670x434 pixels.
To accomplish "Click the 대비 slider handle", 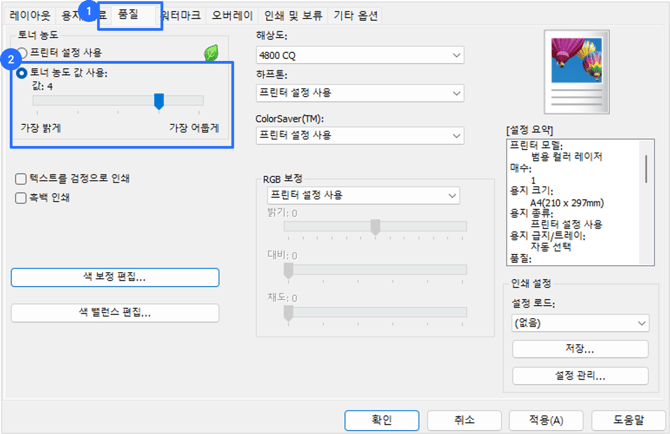I will click(x=288, y=271).
